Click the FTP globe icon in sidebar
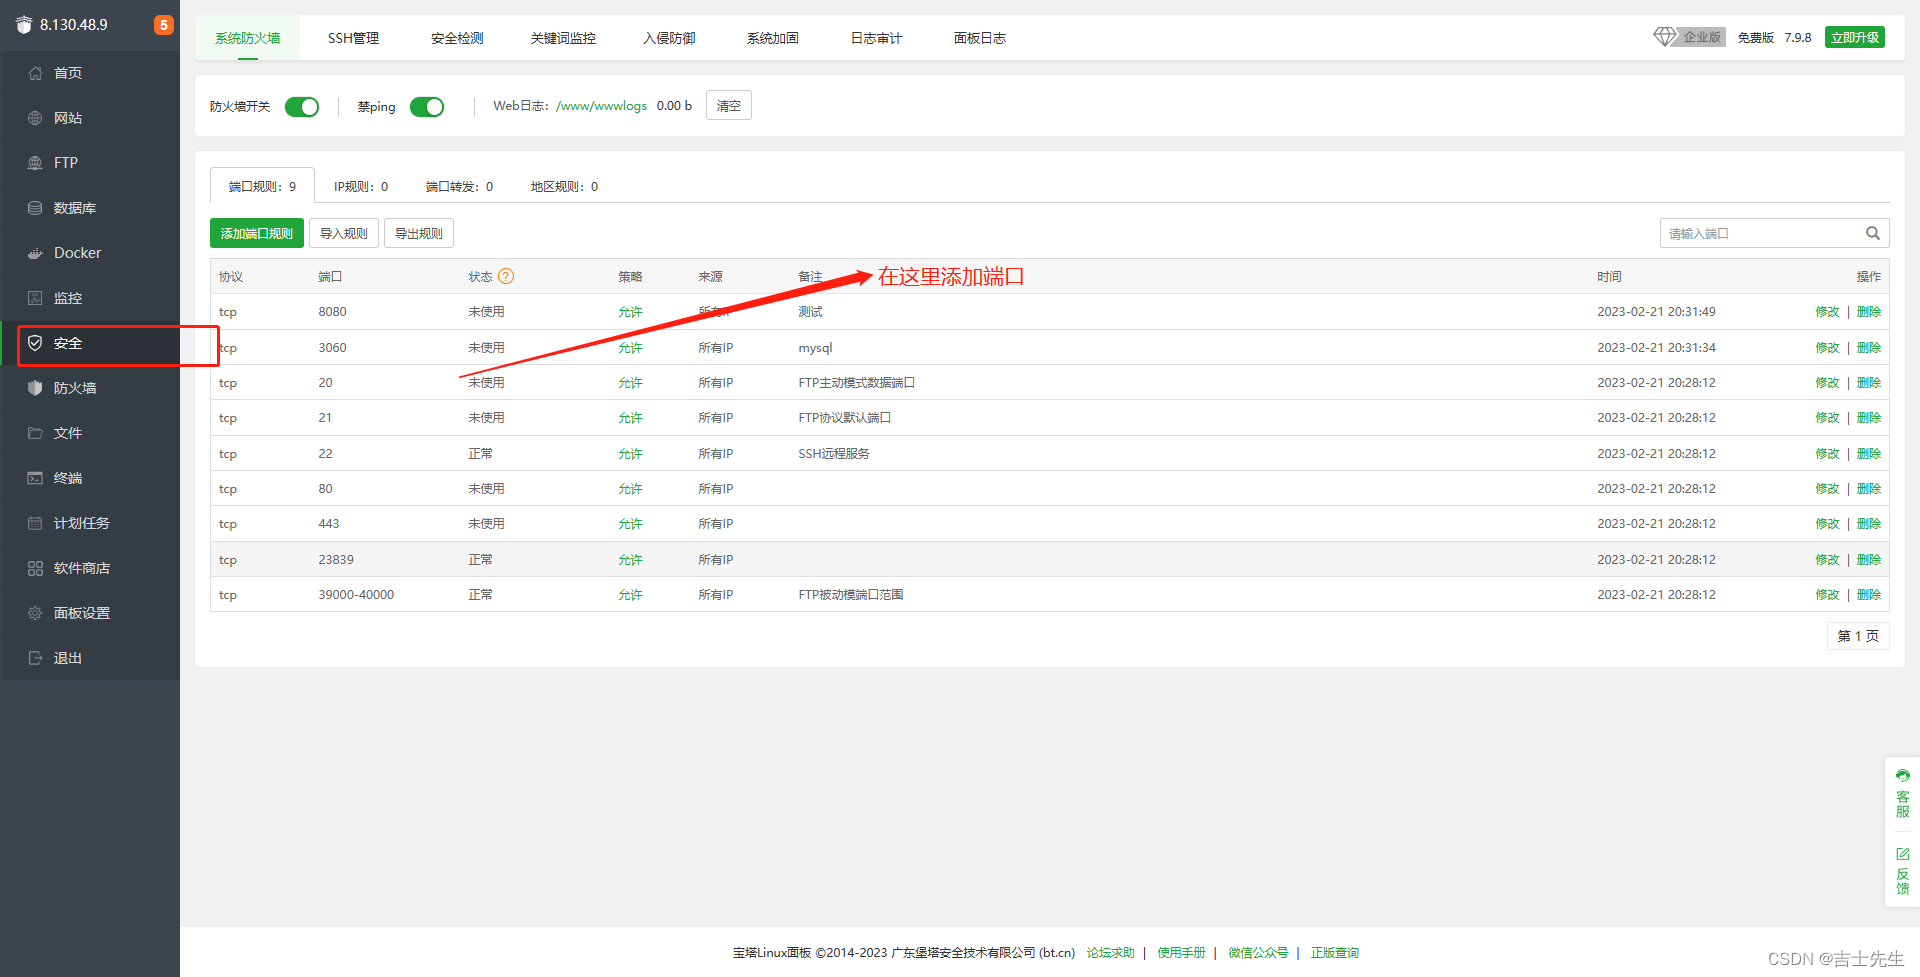Image resolution: width=1920 pixels, height=977 pixels. [35, 163]
